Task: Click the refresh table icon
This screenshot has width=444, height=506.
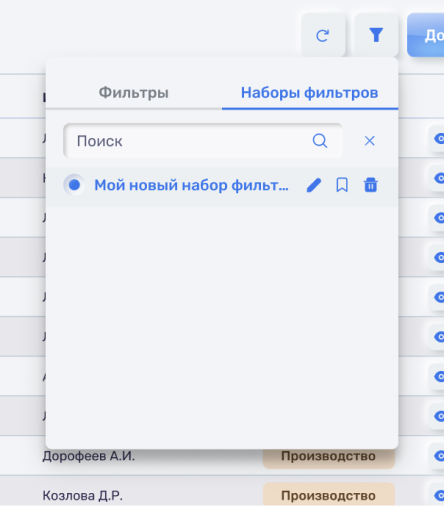Action: 323,35
